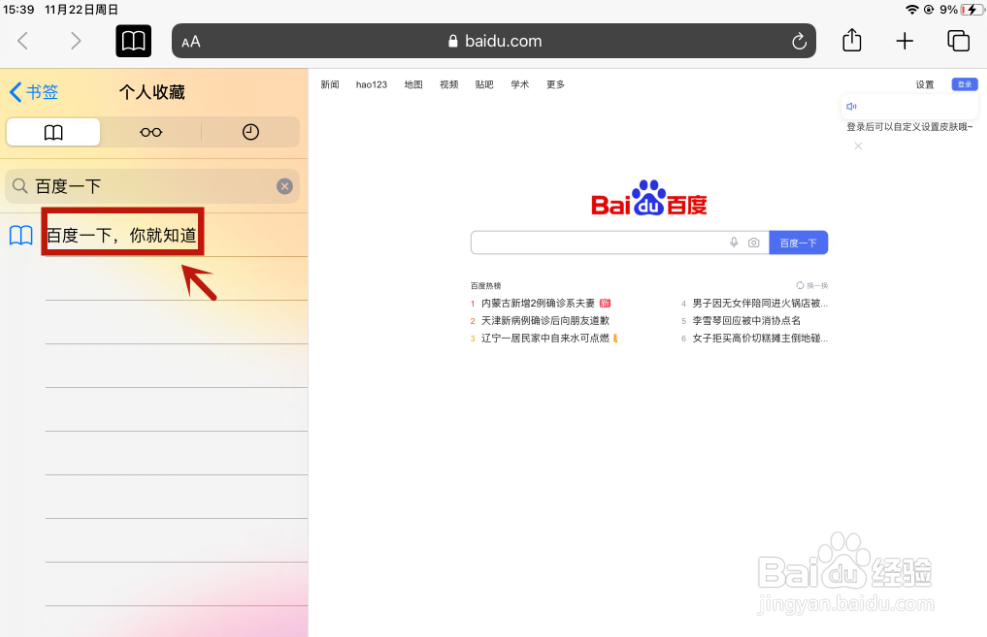Open hot item 李雪琴回应被中消协点名
The image size is (987, 637).
click(x=747, y=321)
